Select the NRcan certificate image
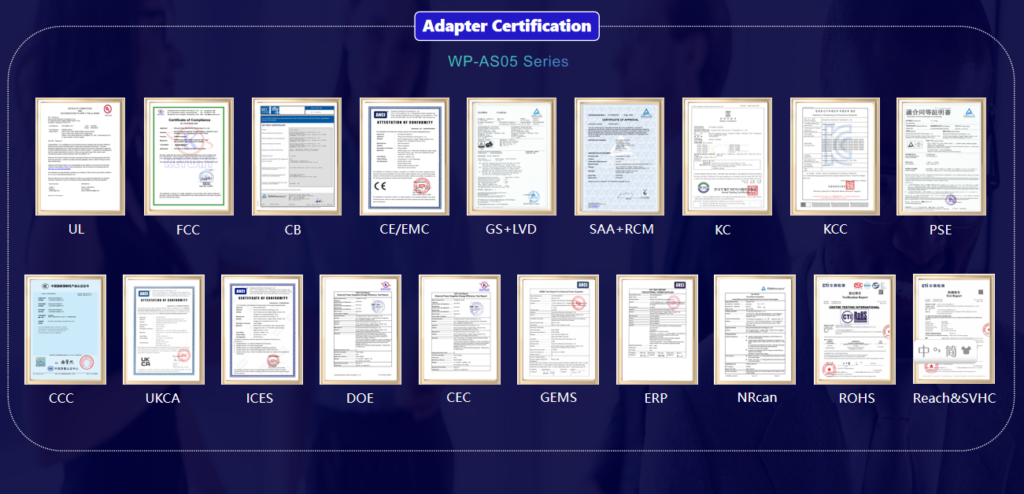The width and height of the screenshot is (1024, 494). click(756, 330)
